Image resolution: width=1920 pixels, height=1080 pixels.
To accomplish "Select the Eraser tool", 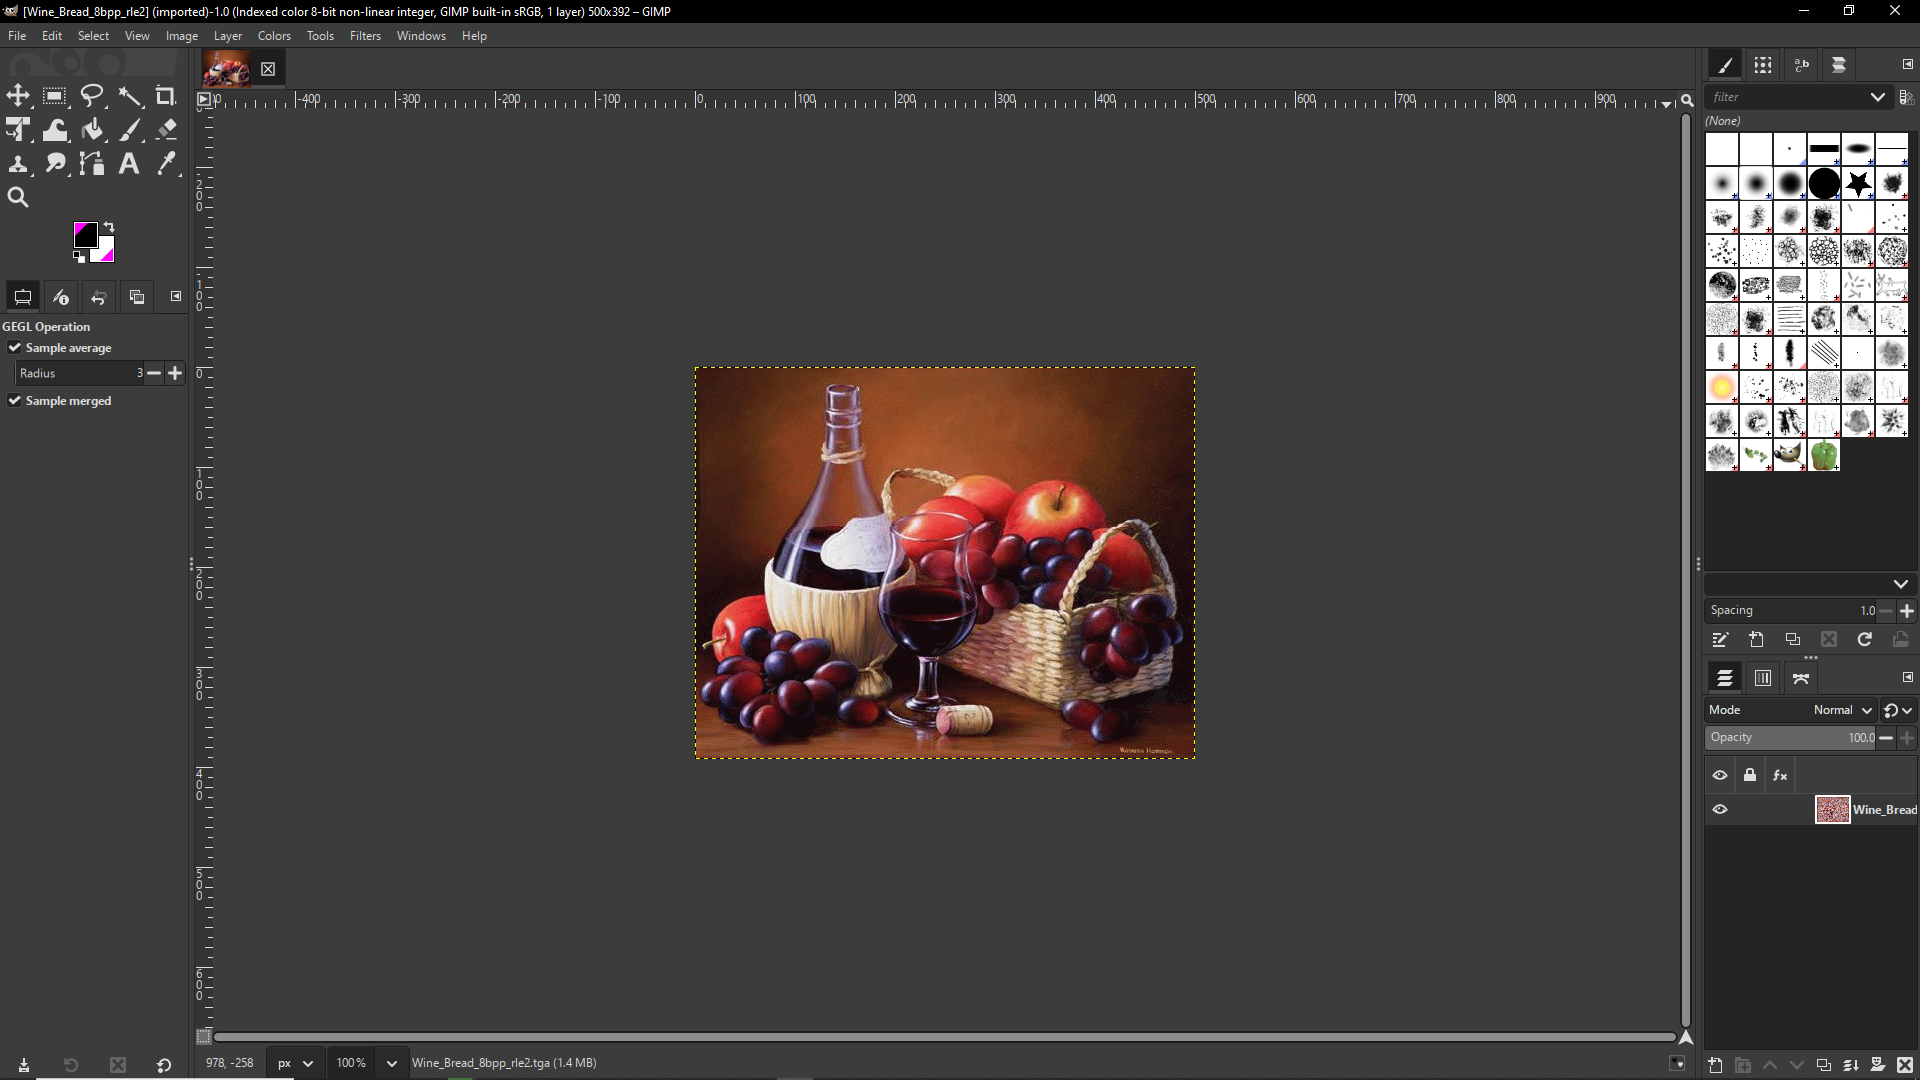I will 166,130.
